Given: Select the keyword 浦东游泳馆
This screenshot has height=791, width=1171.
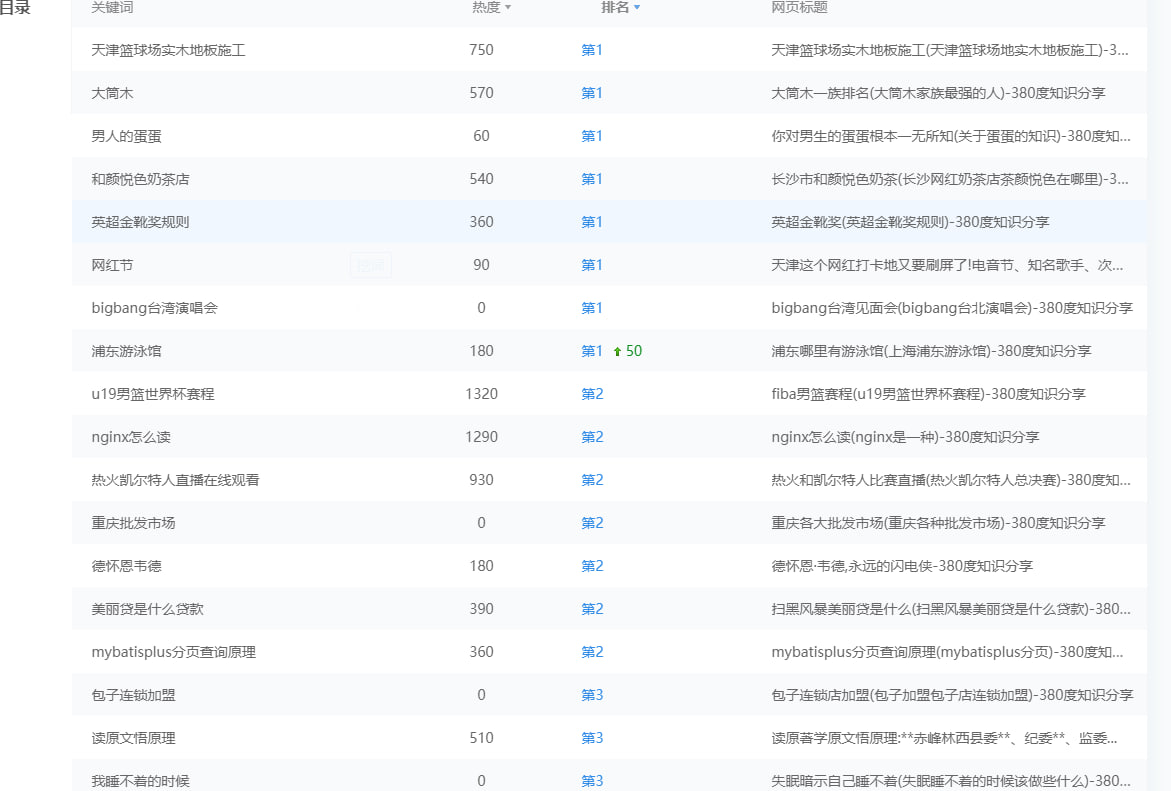Looking at the screenshot, I should [x=125, y=351].
